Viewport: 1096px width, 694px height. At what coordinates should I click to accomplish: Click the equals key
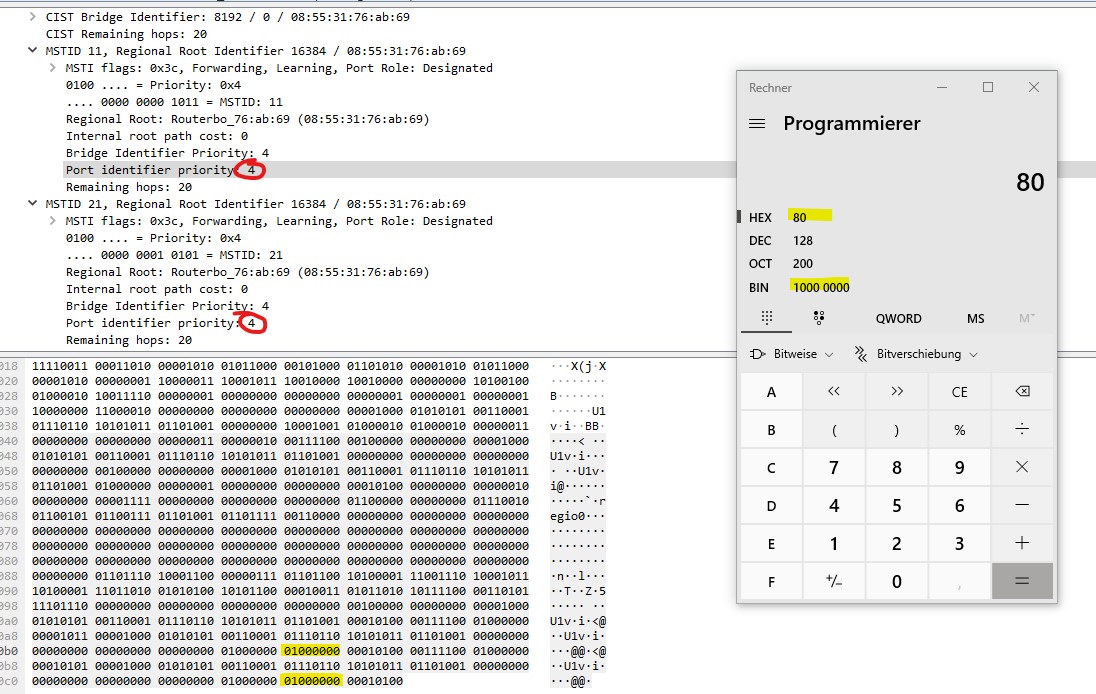[1022, 581]
